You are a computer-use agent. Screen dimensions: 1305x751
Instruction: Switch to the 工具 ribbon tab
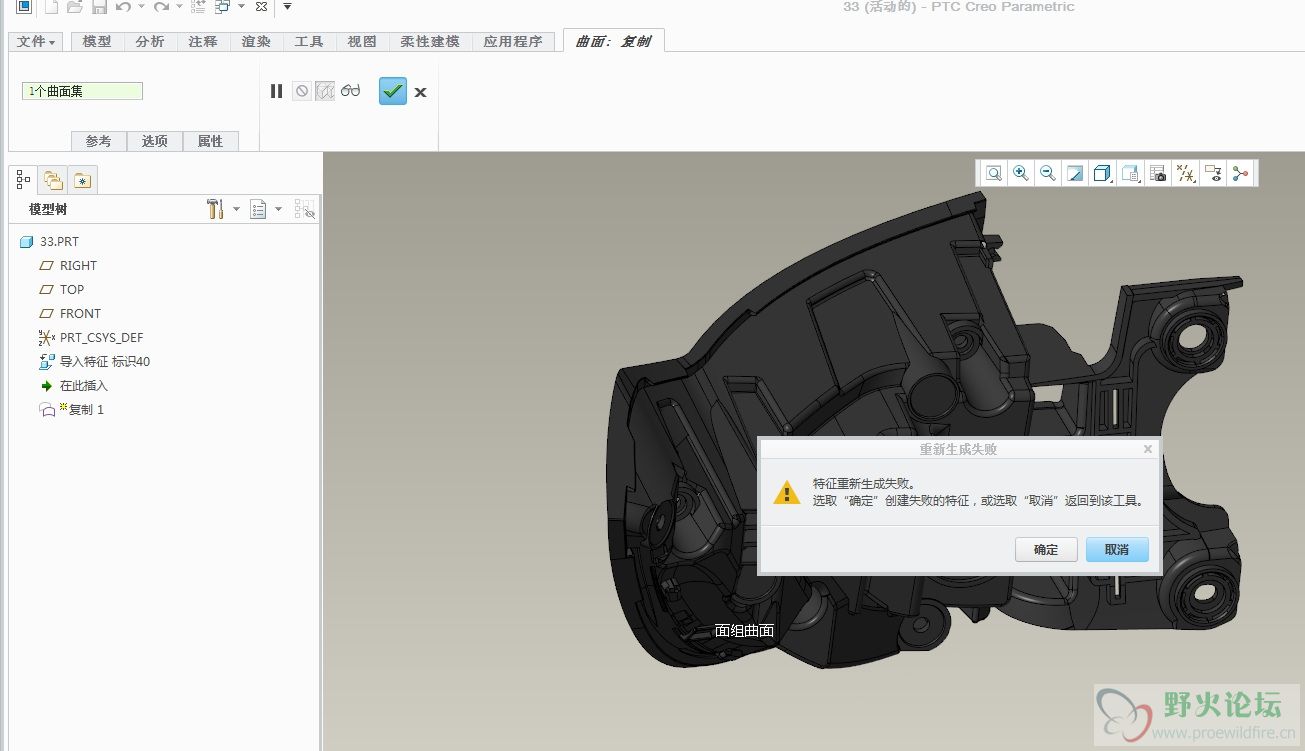tap(309, 41)
